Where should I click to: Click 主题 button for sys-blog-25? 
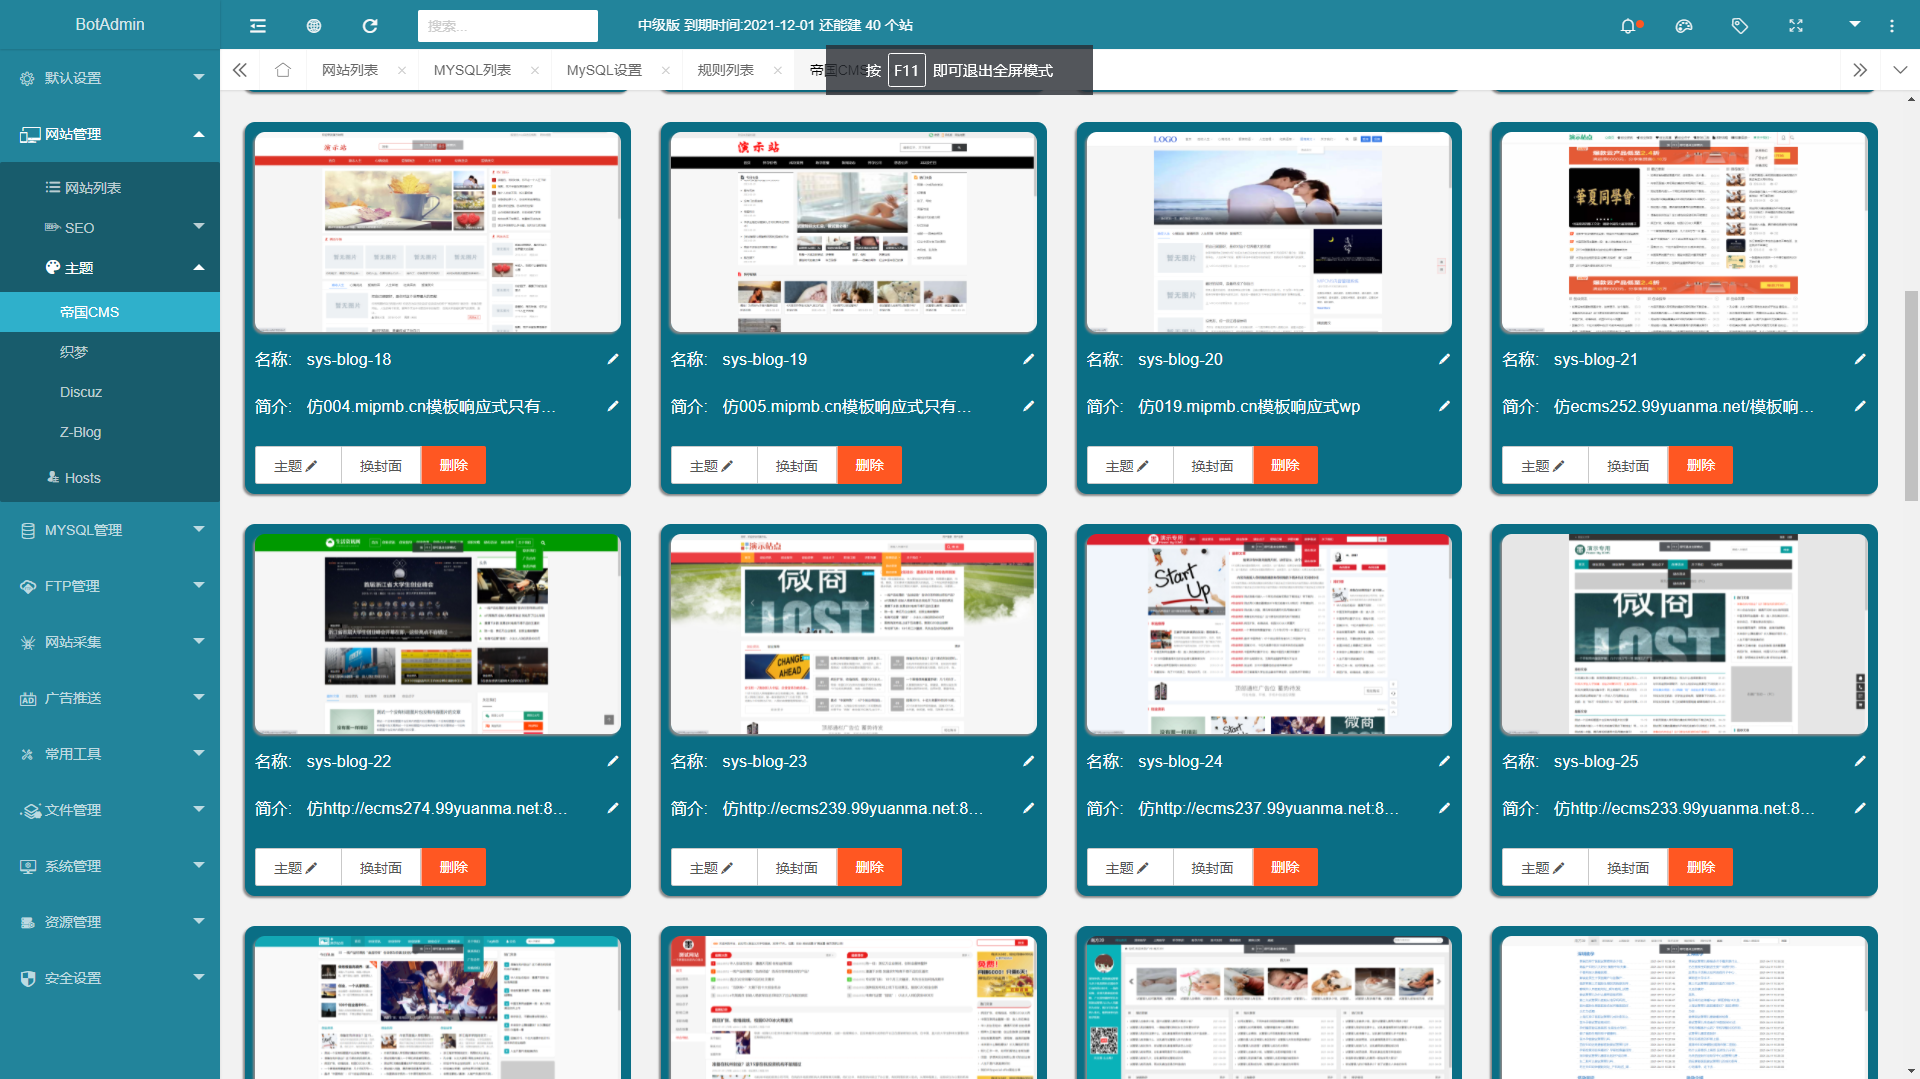[x=1544, y=868]
